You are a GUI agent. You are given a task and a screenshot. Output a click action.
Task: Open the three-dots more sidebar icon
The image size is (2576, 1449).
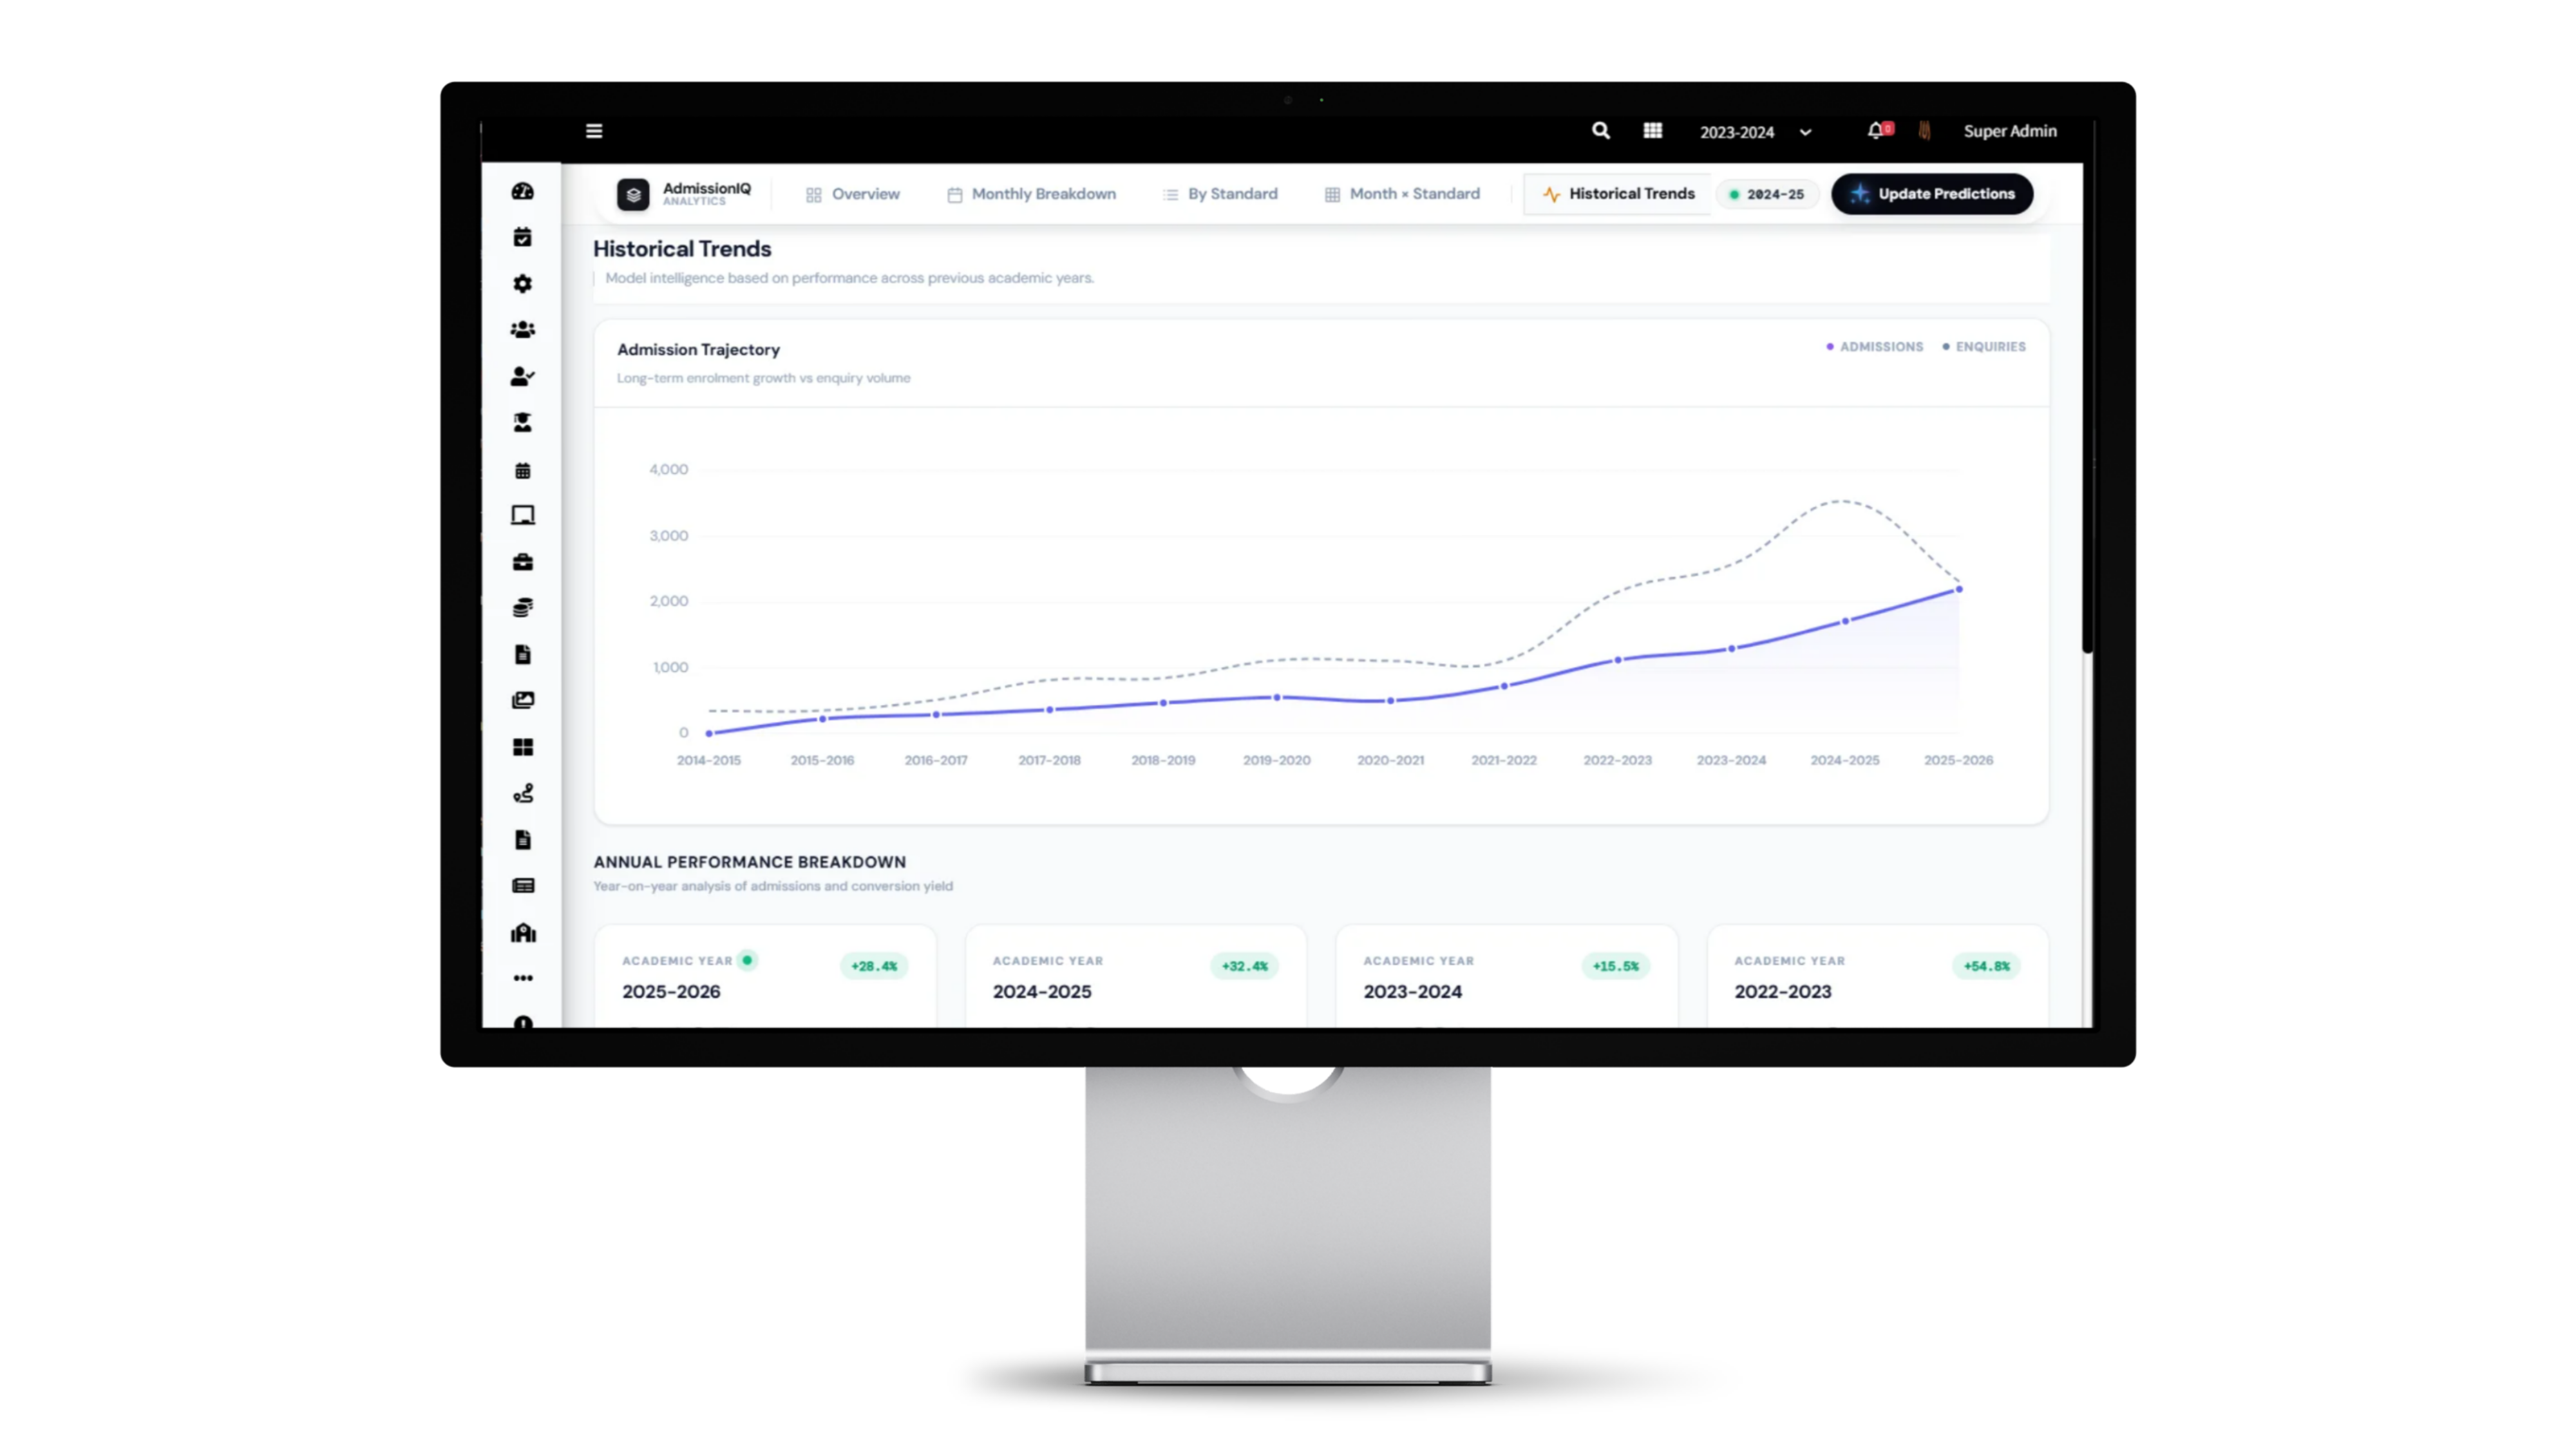[x=523, y=978]
